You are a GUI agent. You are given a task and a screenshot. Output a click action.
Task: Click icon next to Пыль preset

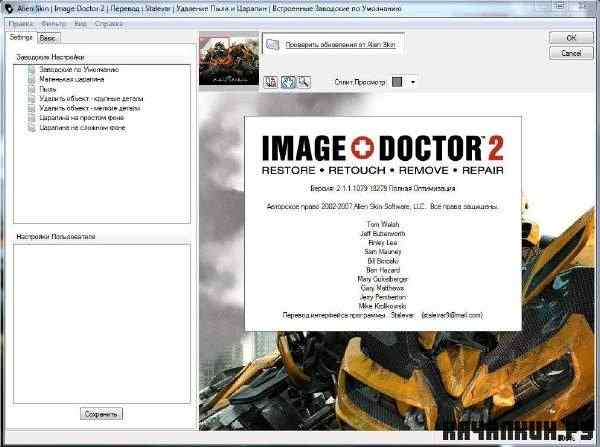[x=32, y=89]
